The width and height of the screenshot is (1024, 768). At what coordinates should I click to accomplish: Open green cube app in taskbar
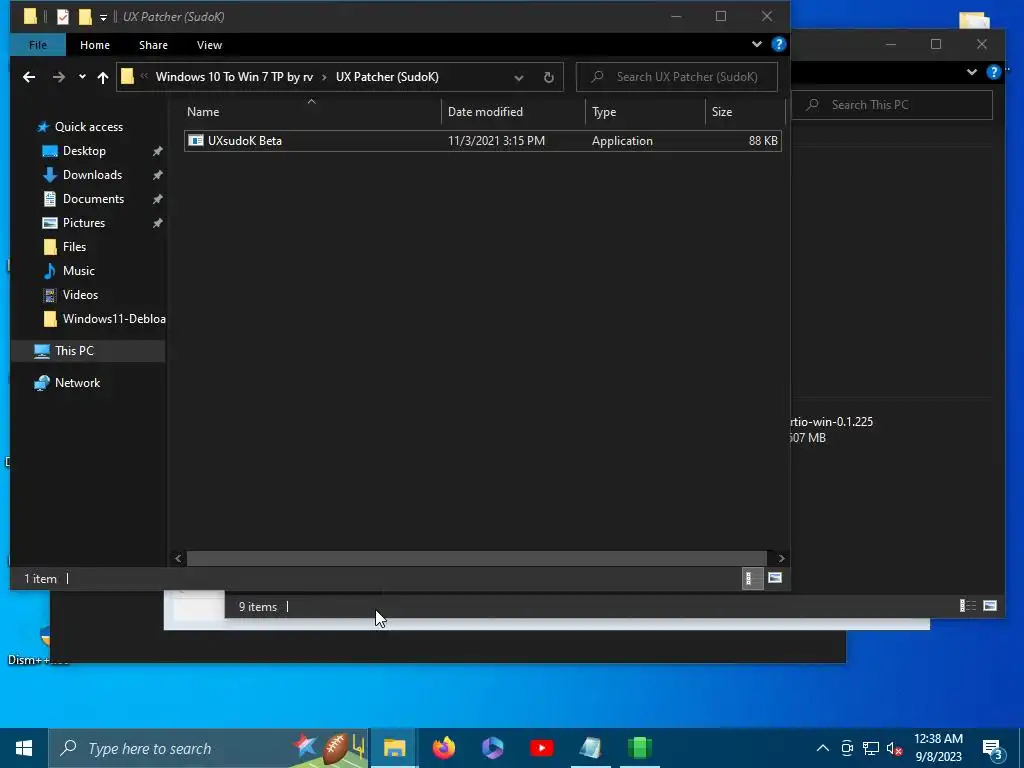click(639, 748)
